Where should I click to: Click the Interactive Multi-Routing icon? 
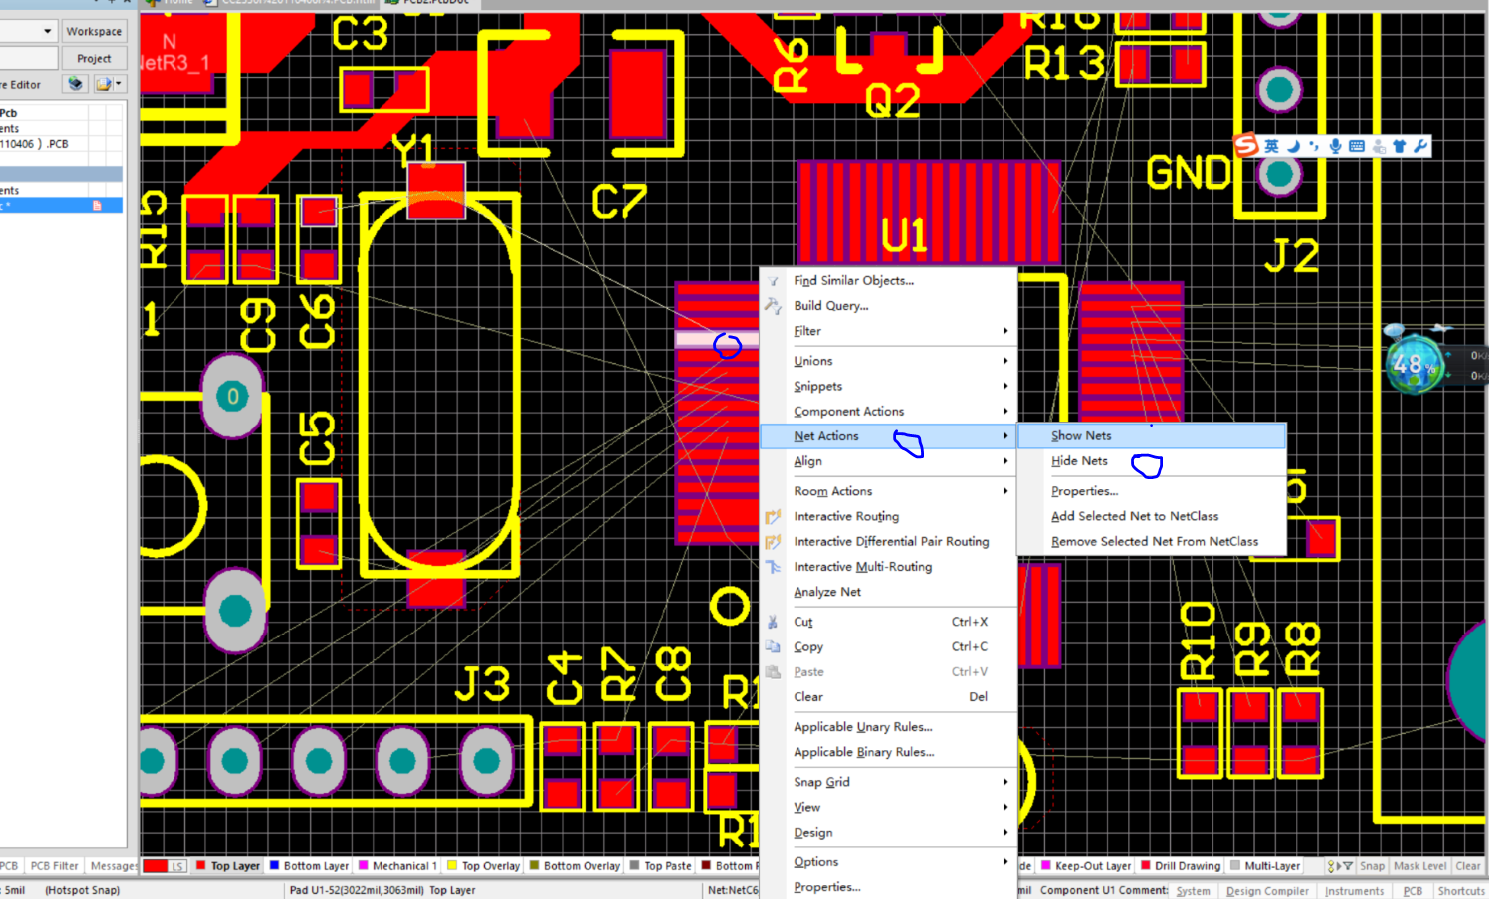coord(773,567)
